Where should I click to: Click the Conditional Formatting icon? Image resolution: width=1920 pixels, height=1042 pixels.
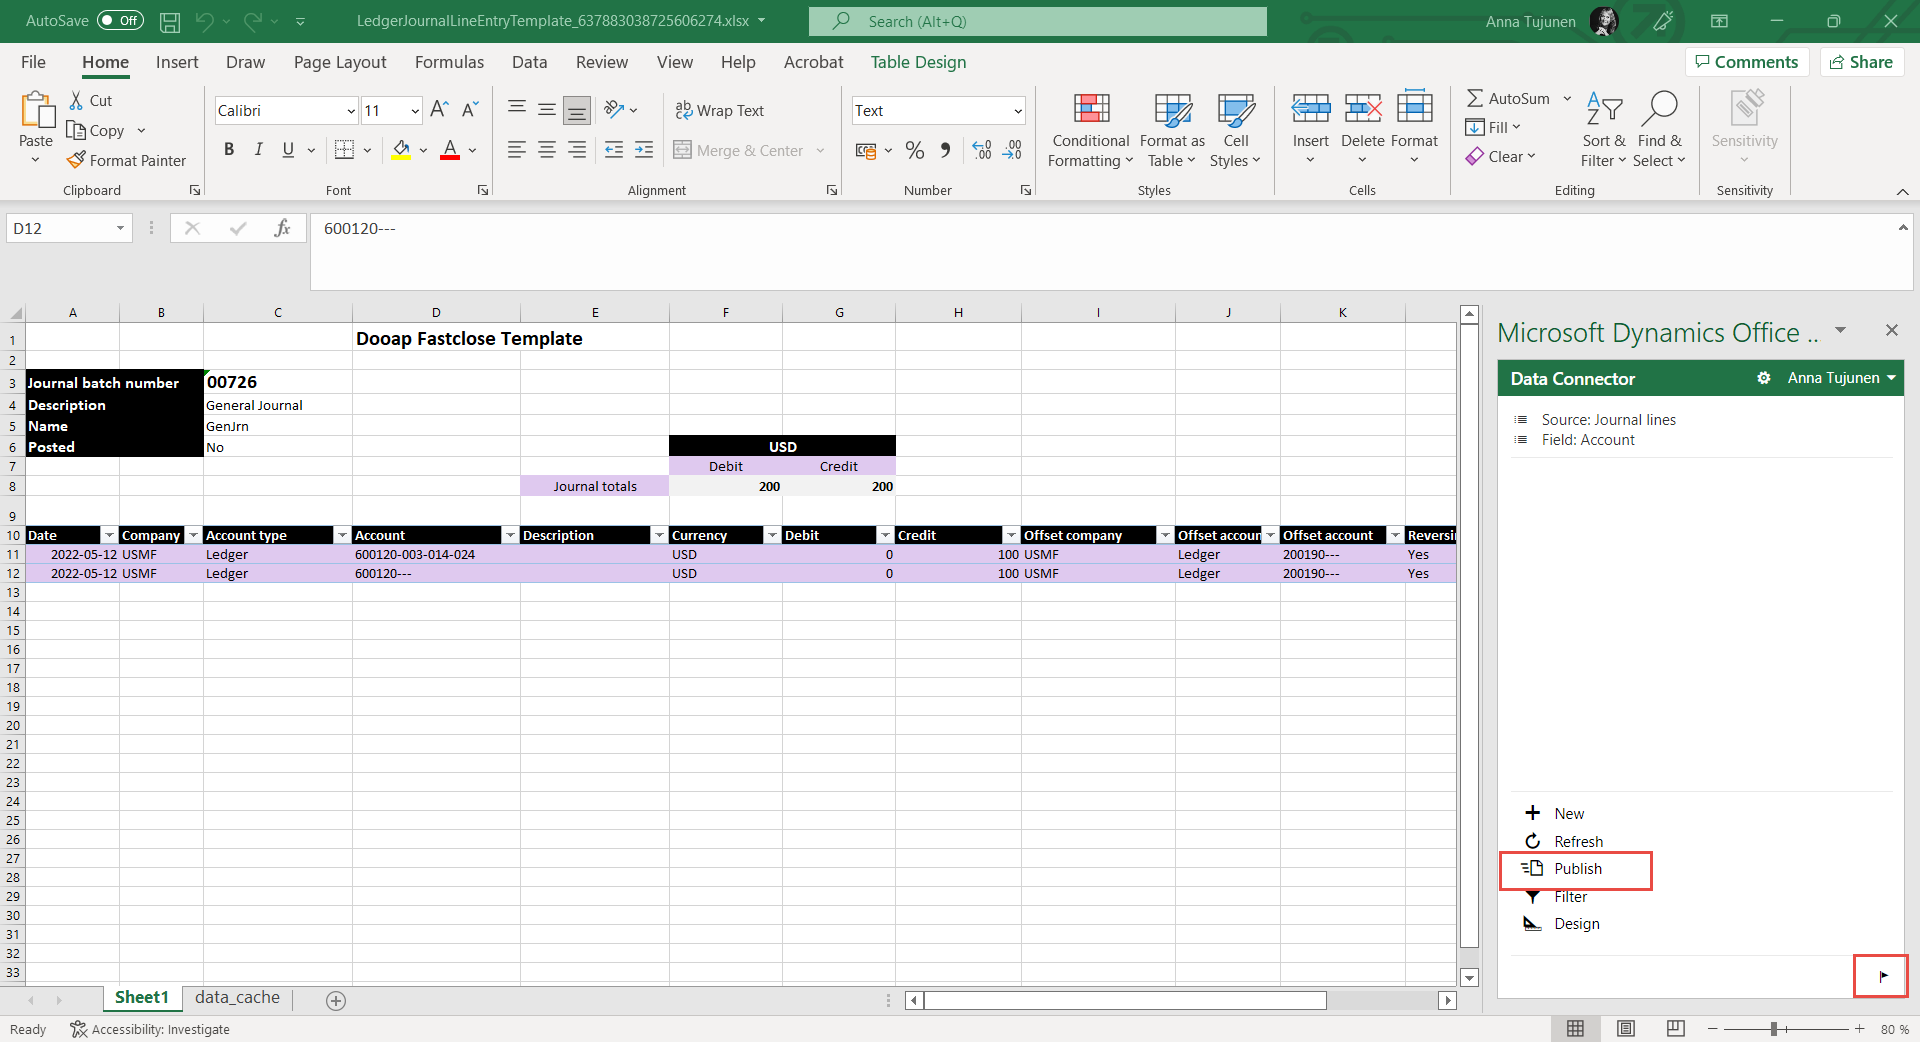pyautogui.click(x=1090, y=109)
